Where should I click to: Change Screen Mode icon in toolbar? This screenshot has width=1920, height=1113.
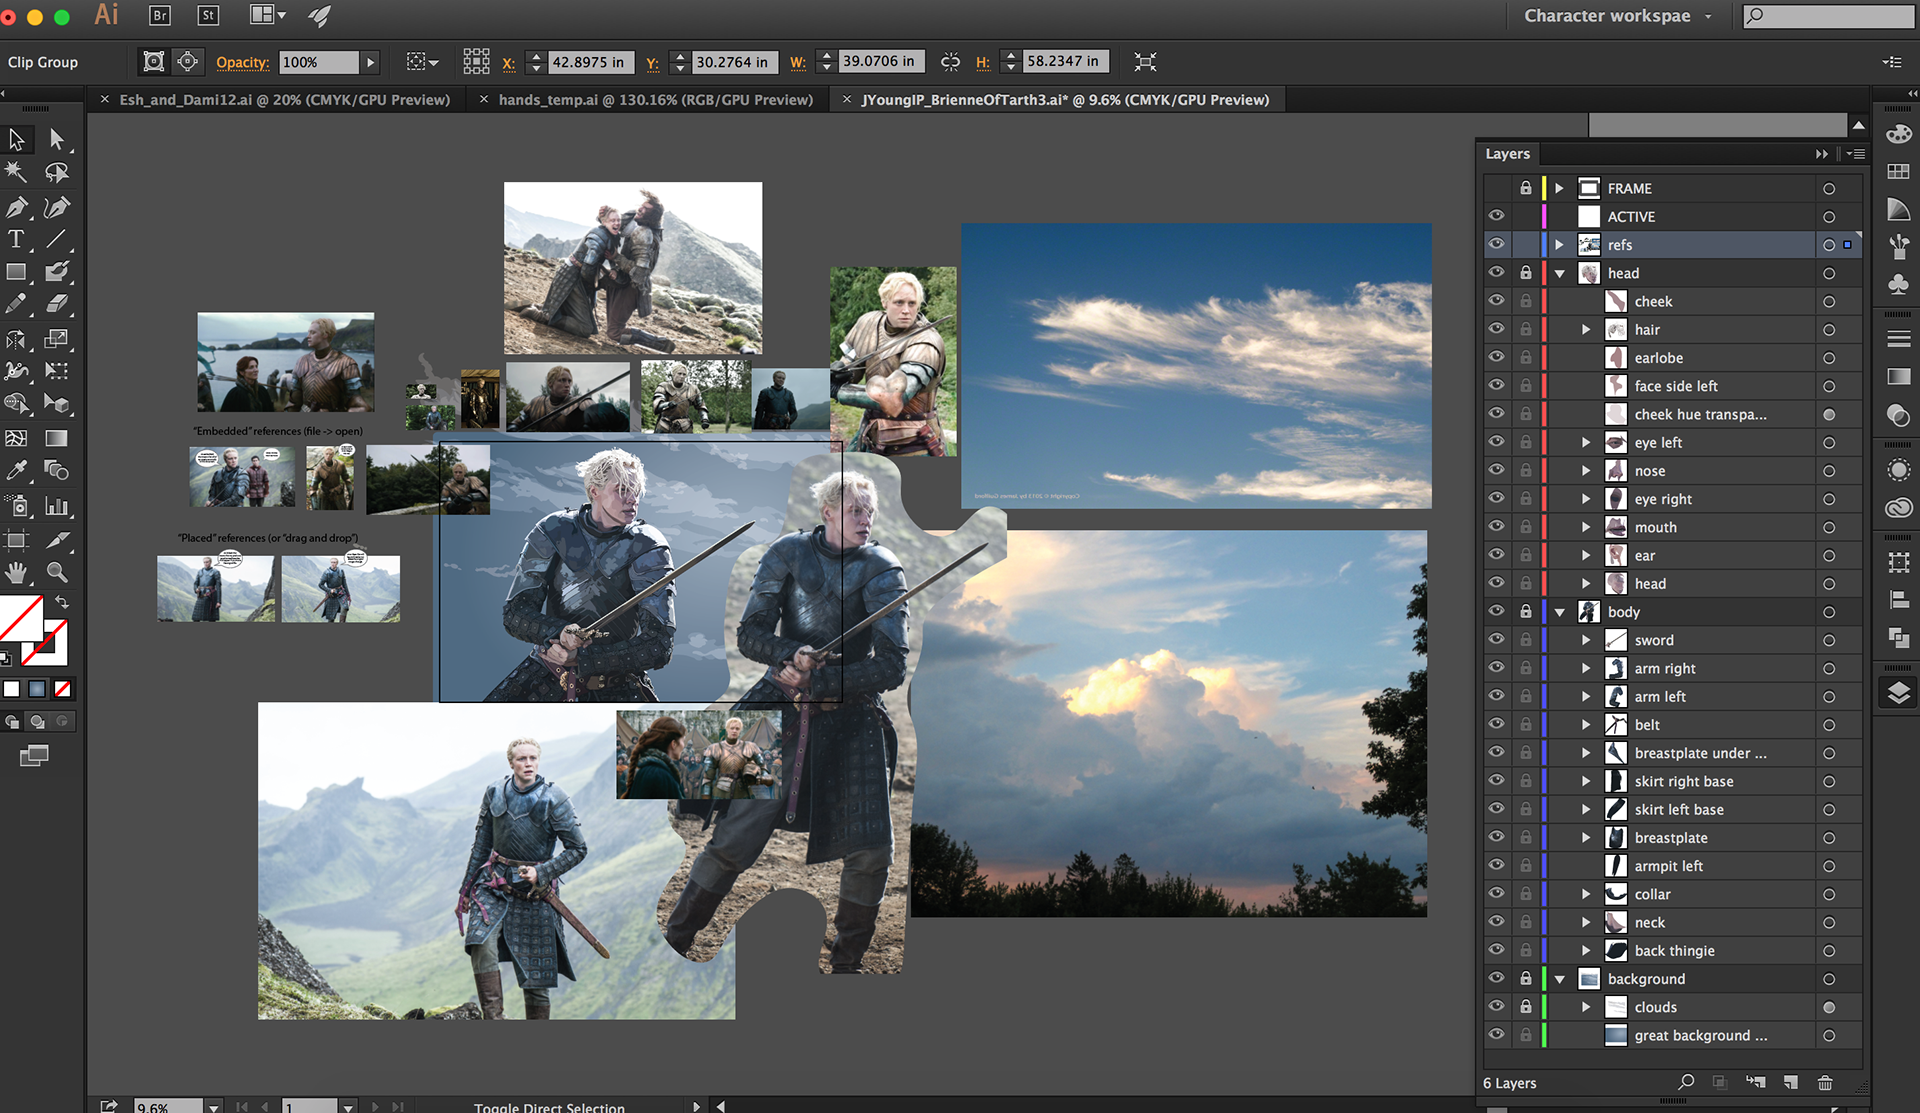pyautogui.click(x=34, y=756)
